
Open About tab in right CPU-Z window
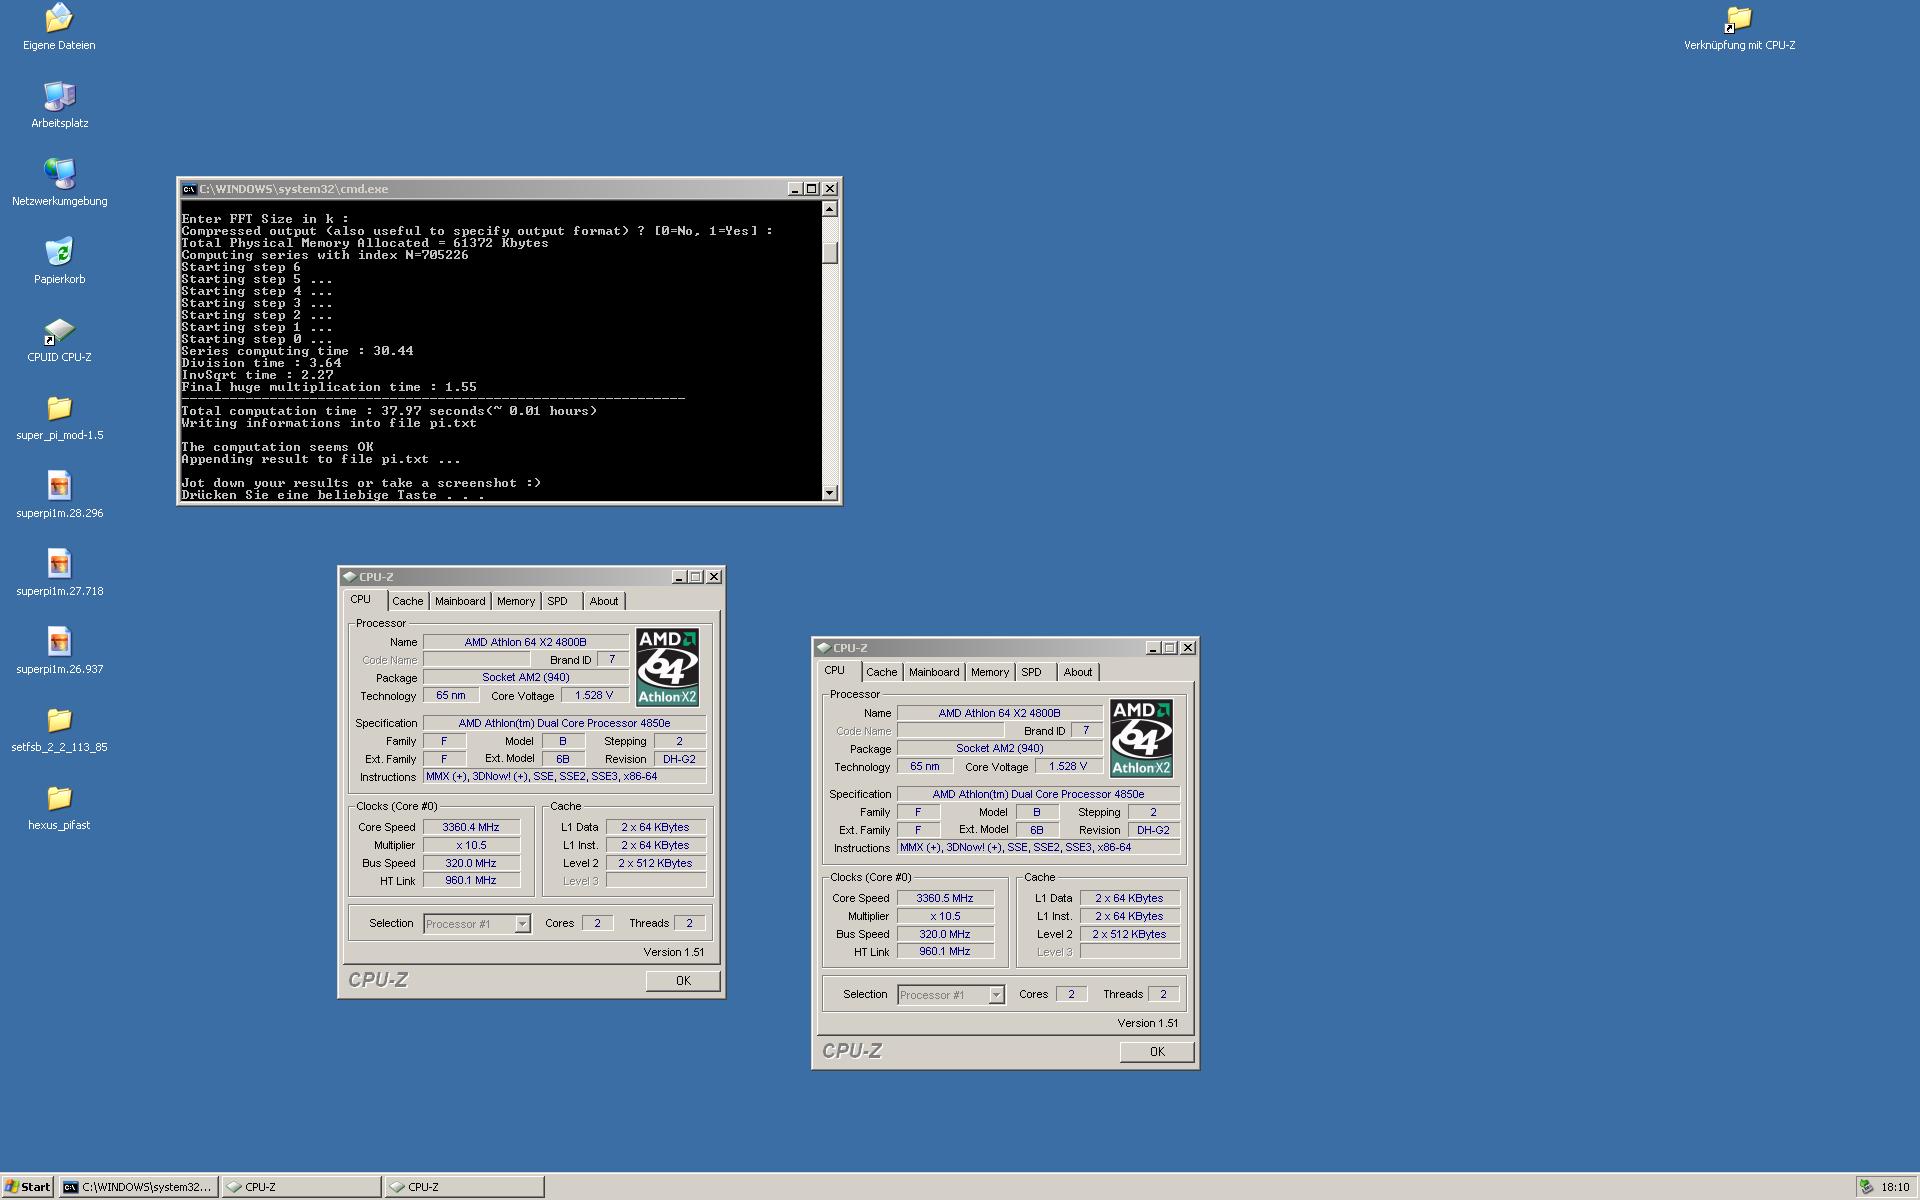coord(1078,672)
